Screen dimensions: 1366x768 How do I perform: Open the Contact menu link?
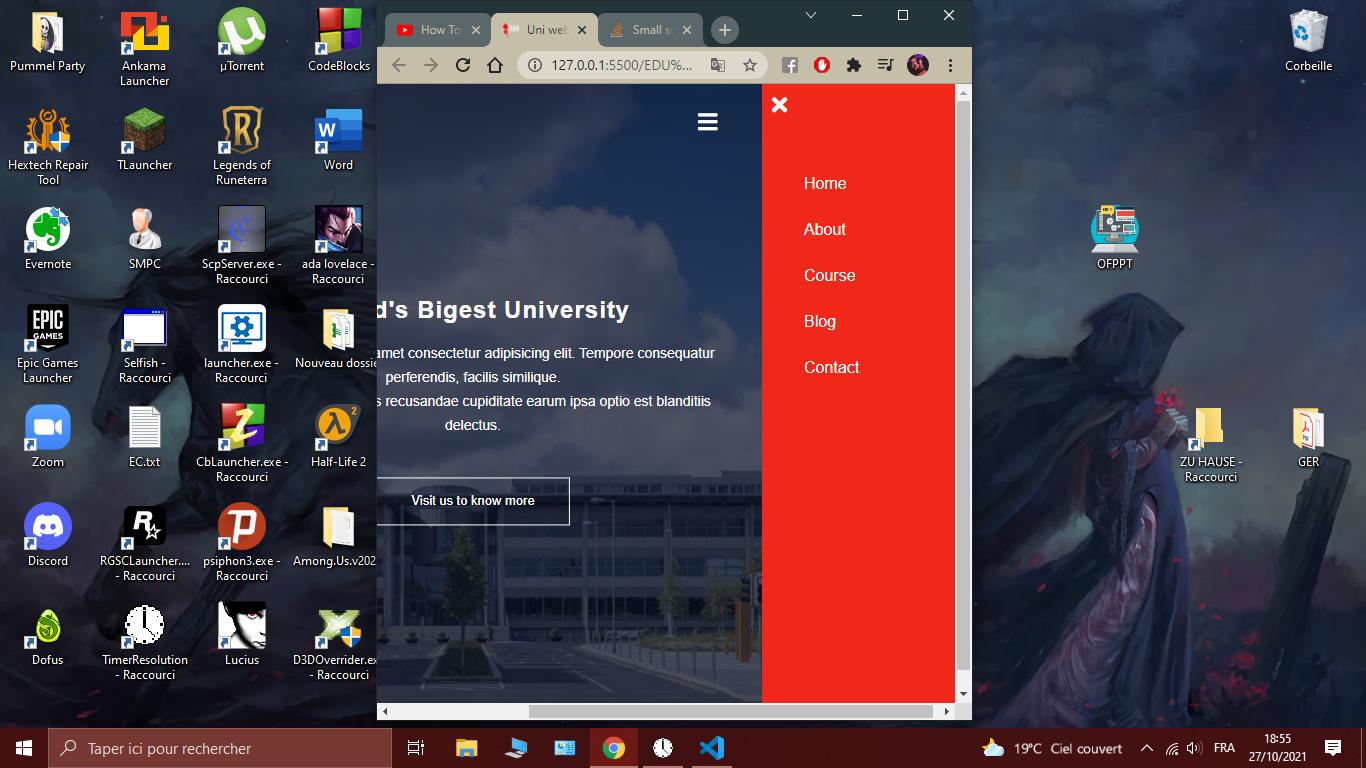coord(832,367)
